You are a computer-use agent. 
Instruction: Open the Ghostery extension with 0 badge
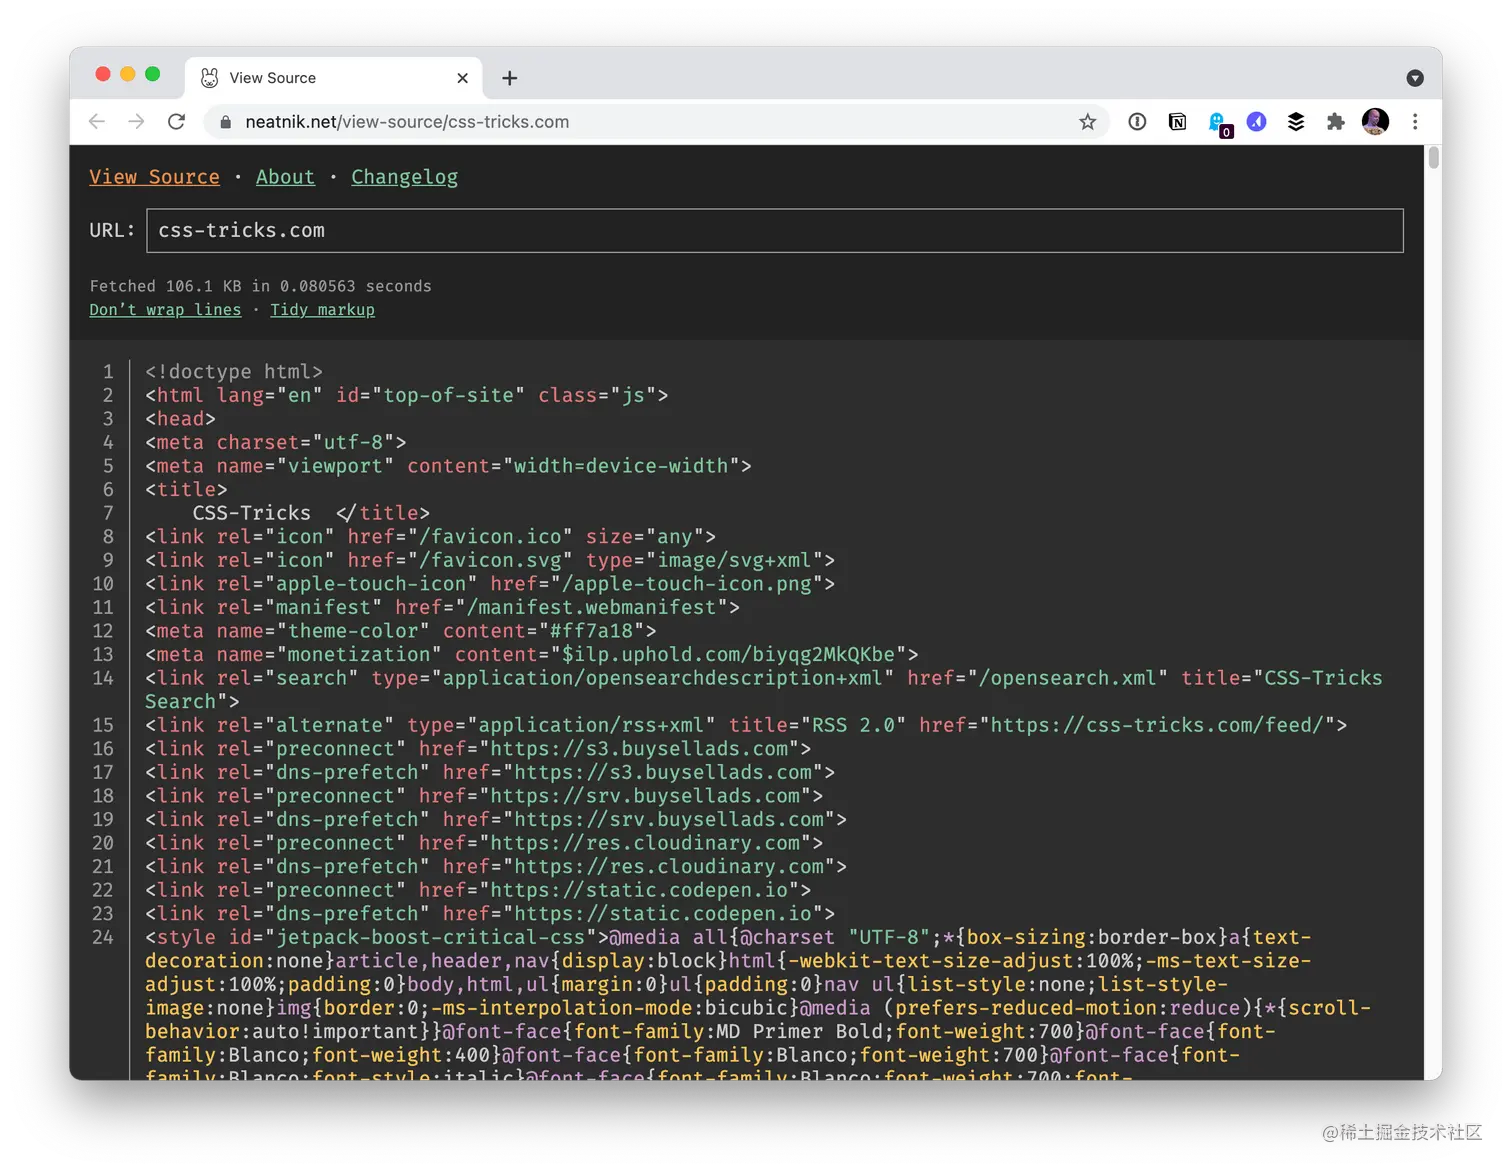[x=1219, y=124]
